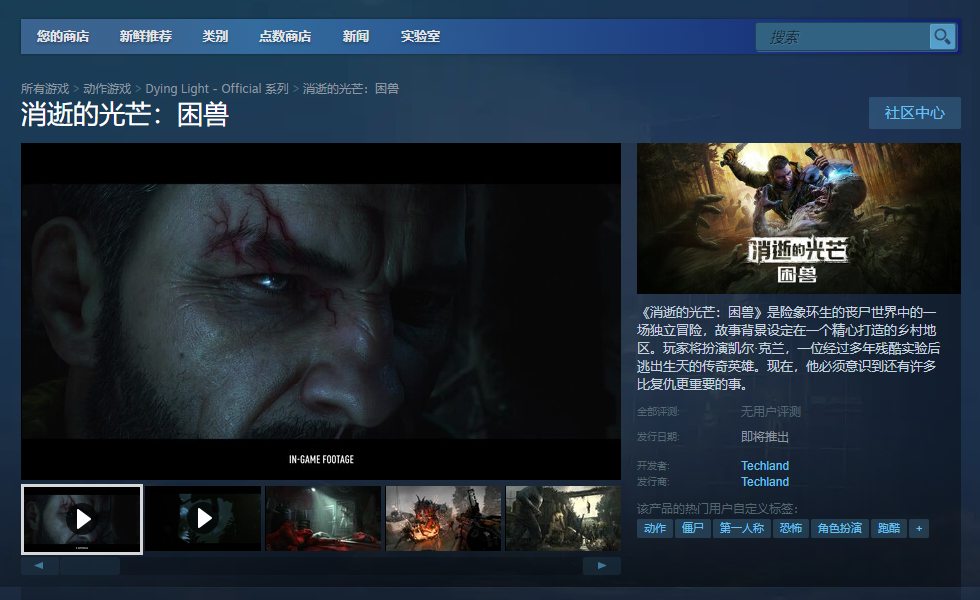Viewport: 980px width, 600px height.
Task: Play the second trailer video thumbnail
Action: pyautogui.click(x=203, y=518)
